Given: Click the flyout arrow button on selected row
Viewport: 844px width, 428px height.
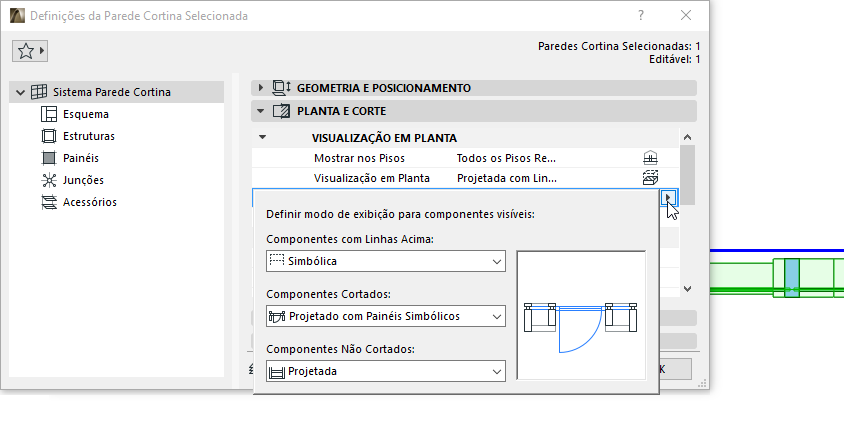Looking at the screenshot, I should [x=669, y=198].
